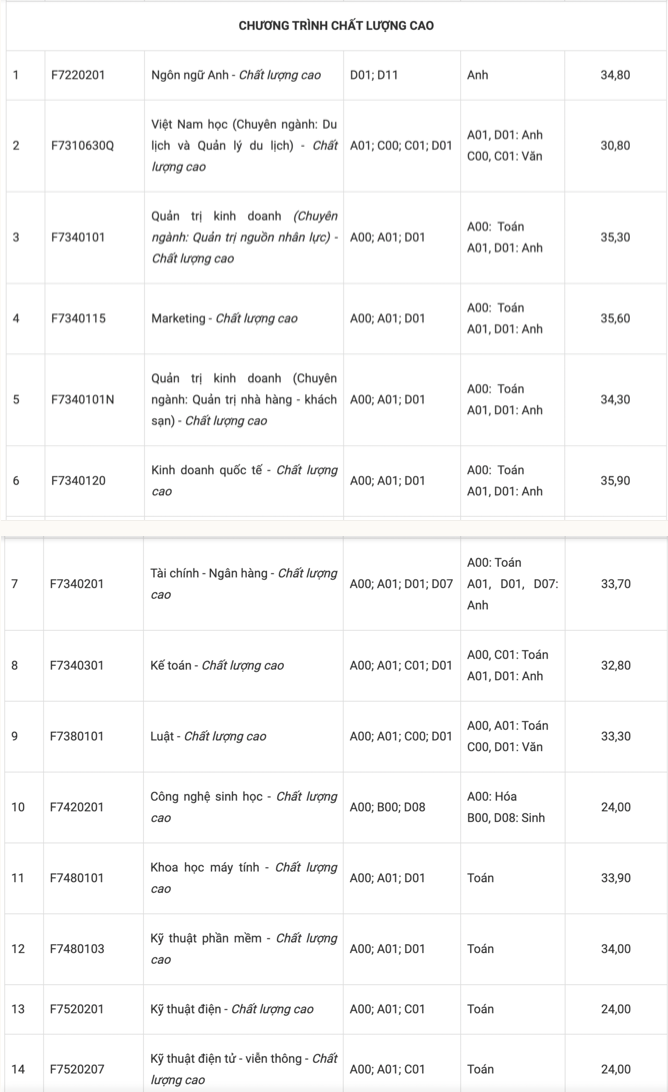Select the "Luật" program name

coord(208,737)
